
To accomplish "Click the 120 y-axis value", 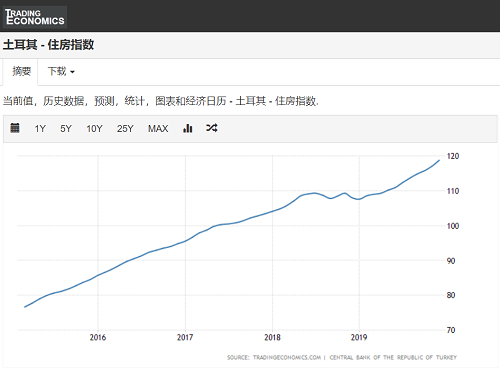I will [453, 156].
